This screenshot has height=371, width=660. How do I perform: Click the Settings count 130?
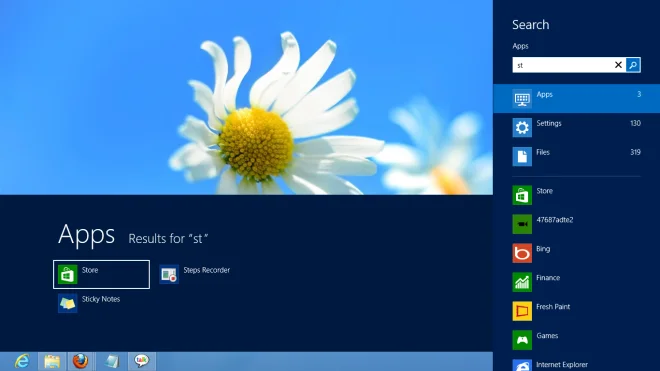pos(635,123)
